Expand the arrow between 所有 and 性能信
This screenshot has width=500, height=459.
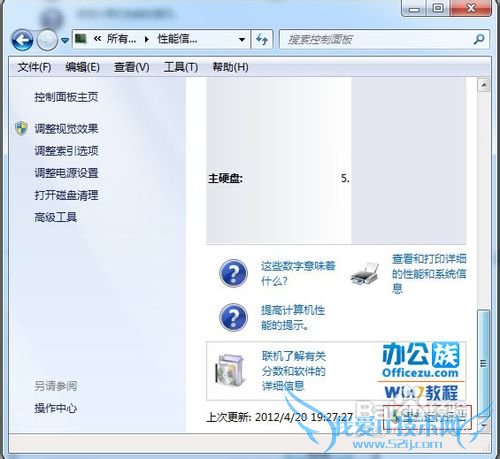pyautogui.click(x=147, y=39)
